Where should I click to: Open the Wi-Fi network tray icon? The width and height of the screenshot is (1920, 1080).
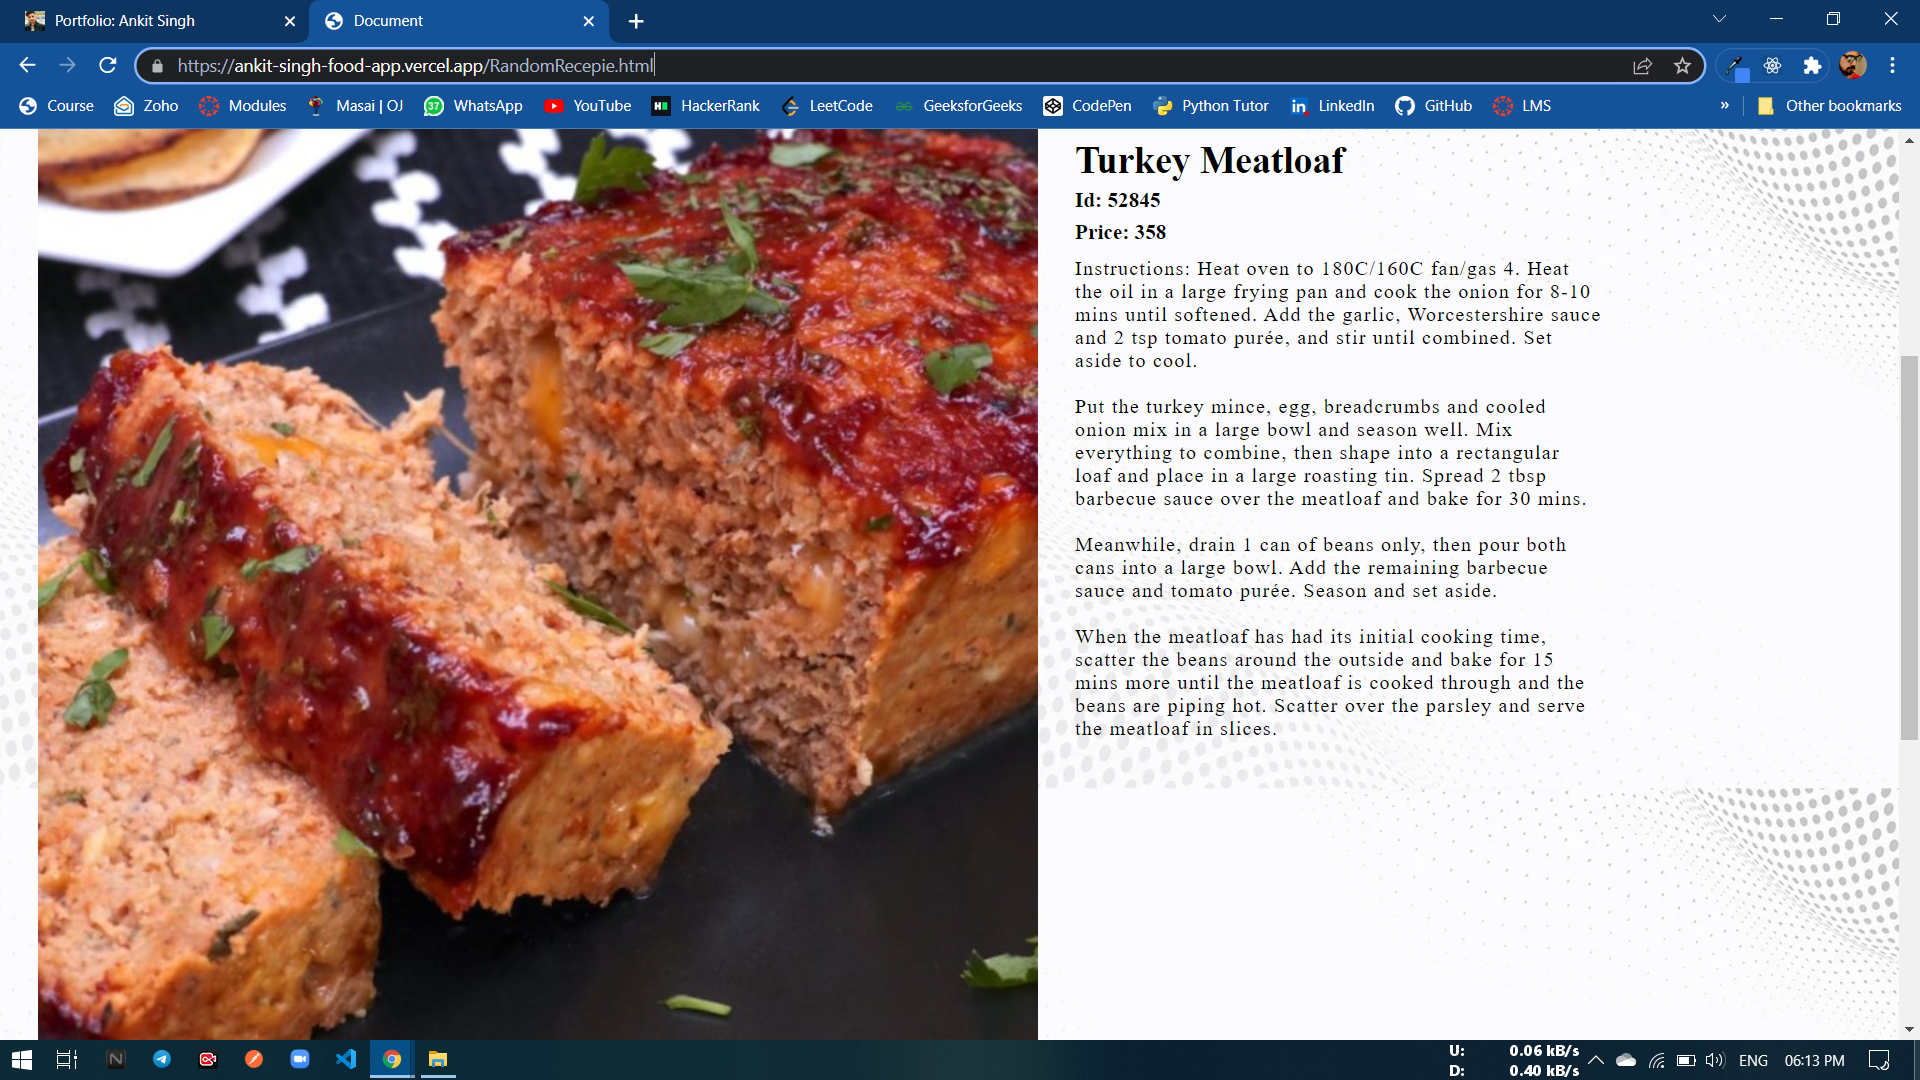tap(1657, 1060)
